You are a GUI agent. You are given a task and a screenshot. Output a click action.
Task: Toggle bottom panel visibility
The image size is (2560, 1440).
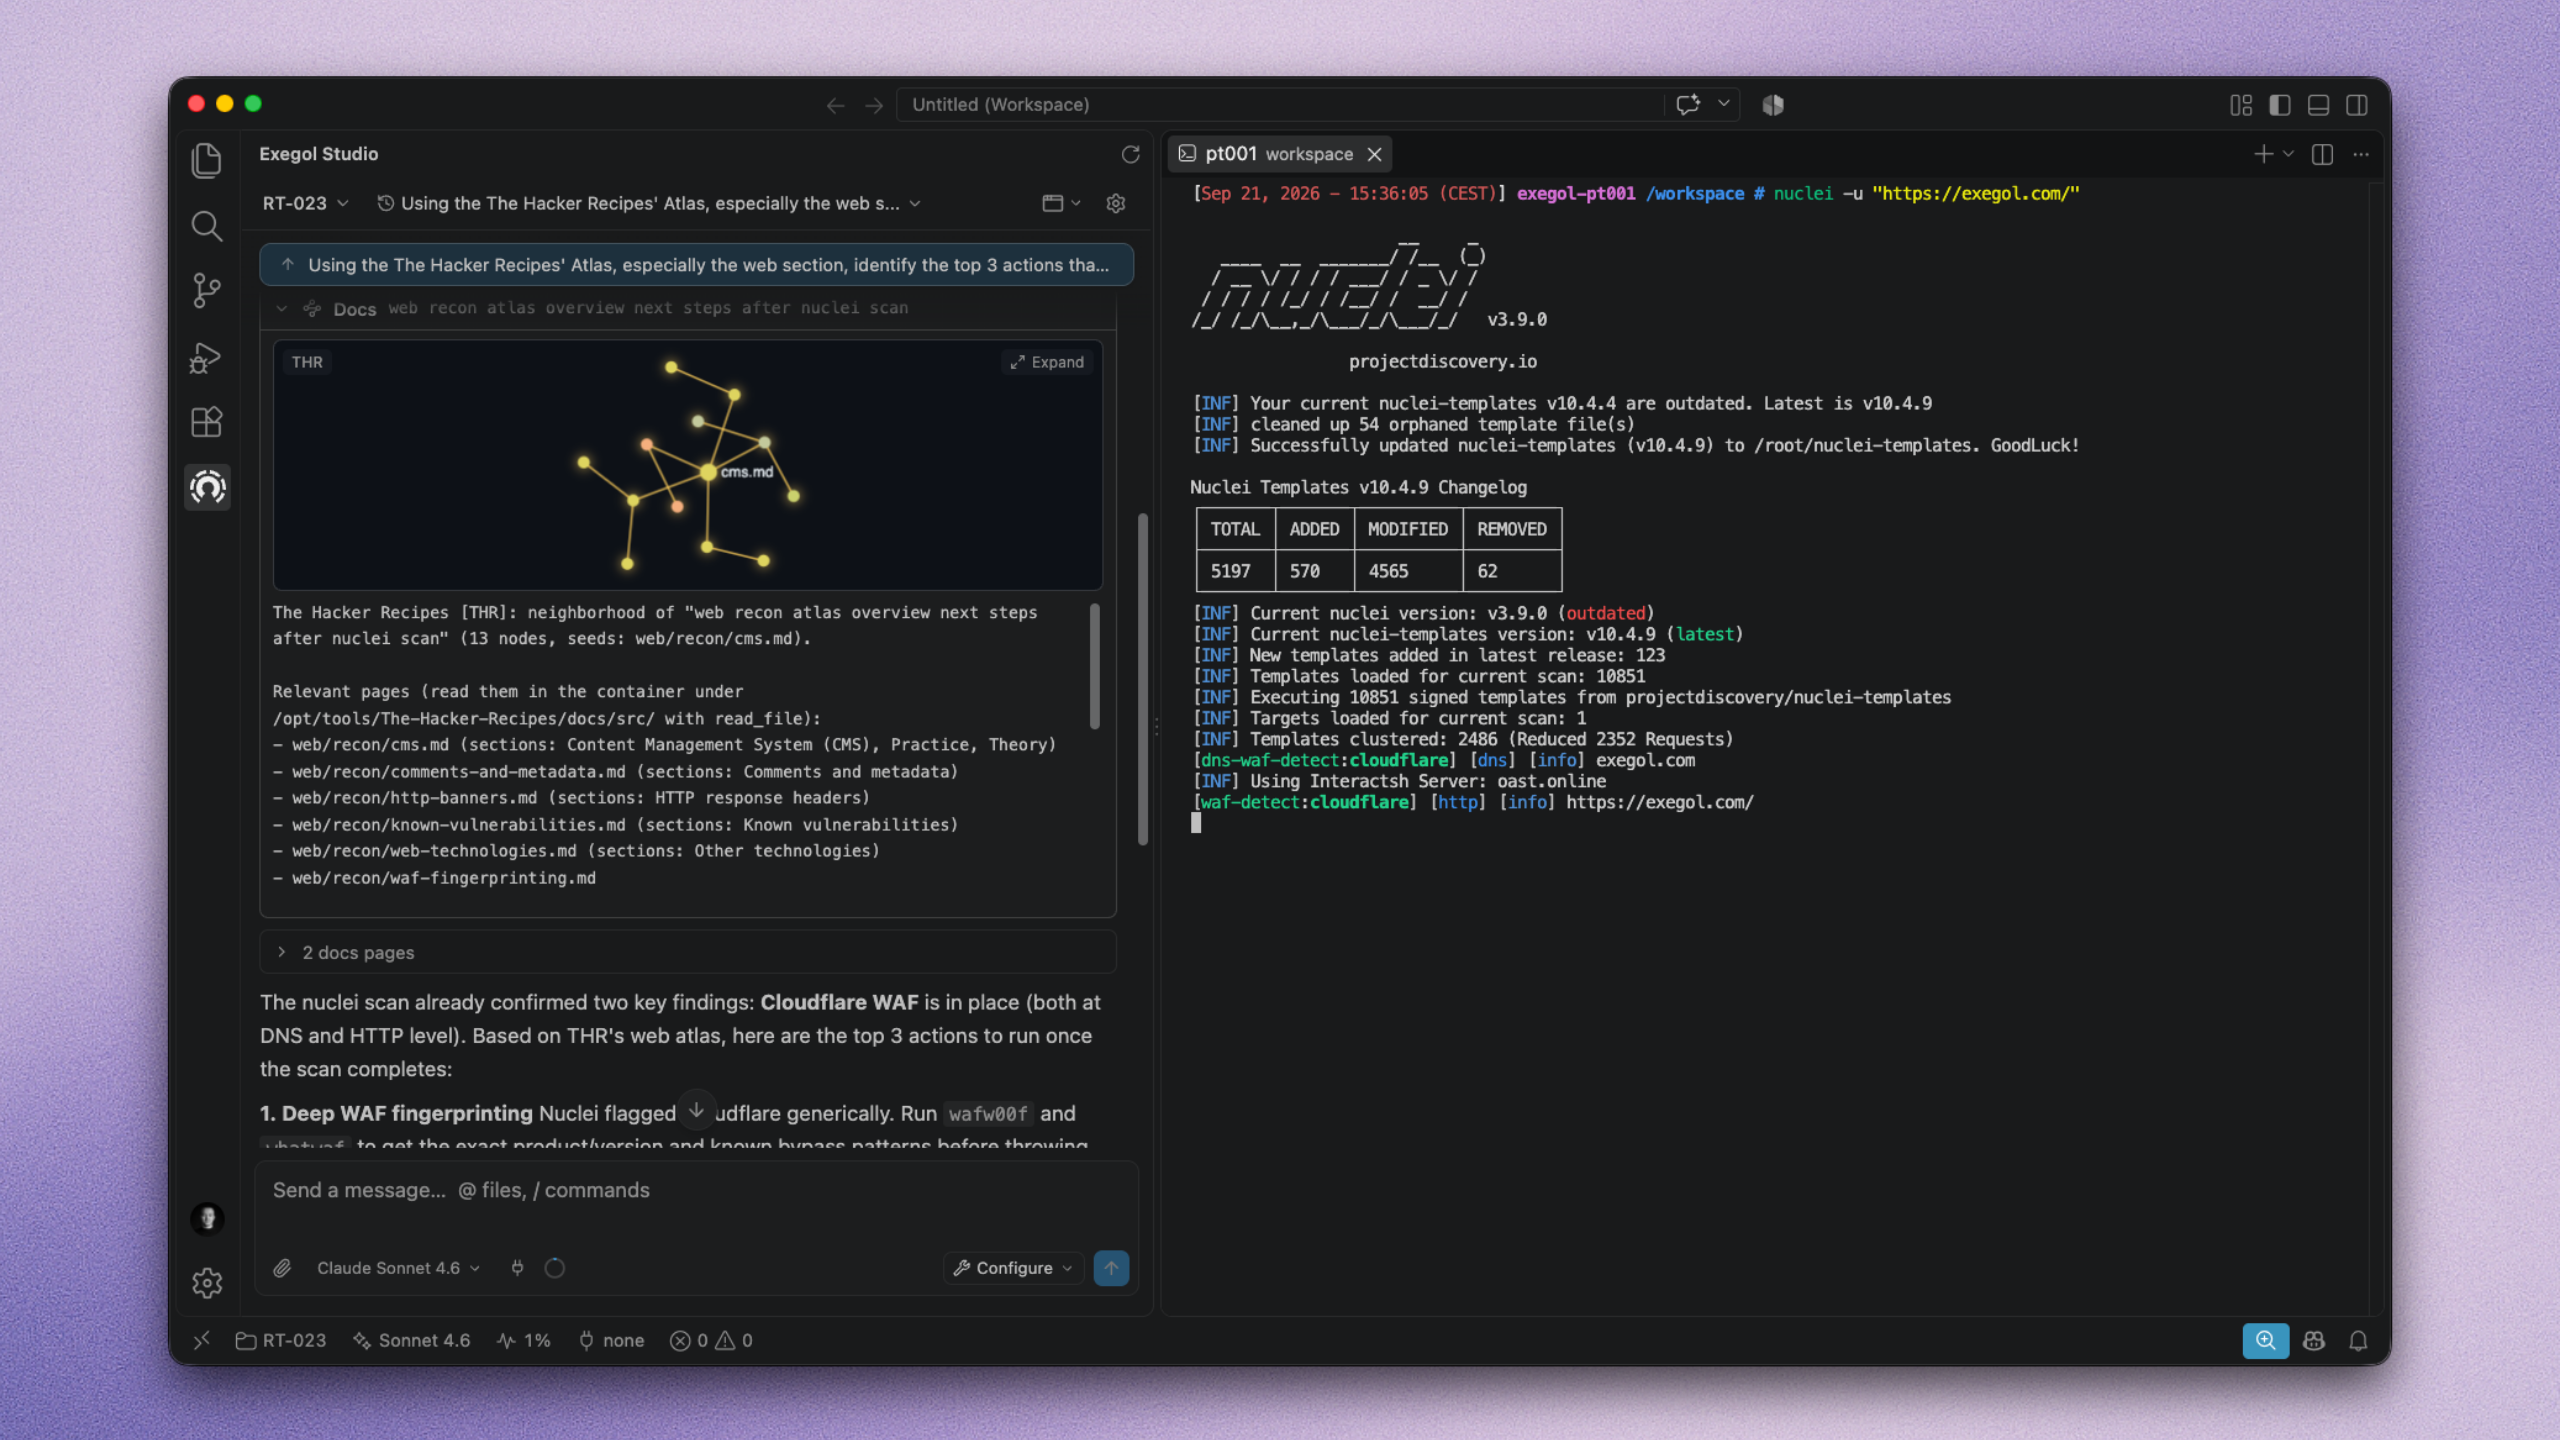pyautogui.click(x=2318, y=105)
